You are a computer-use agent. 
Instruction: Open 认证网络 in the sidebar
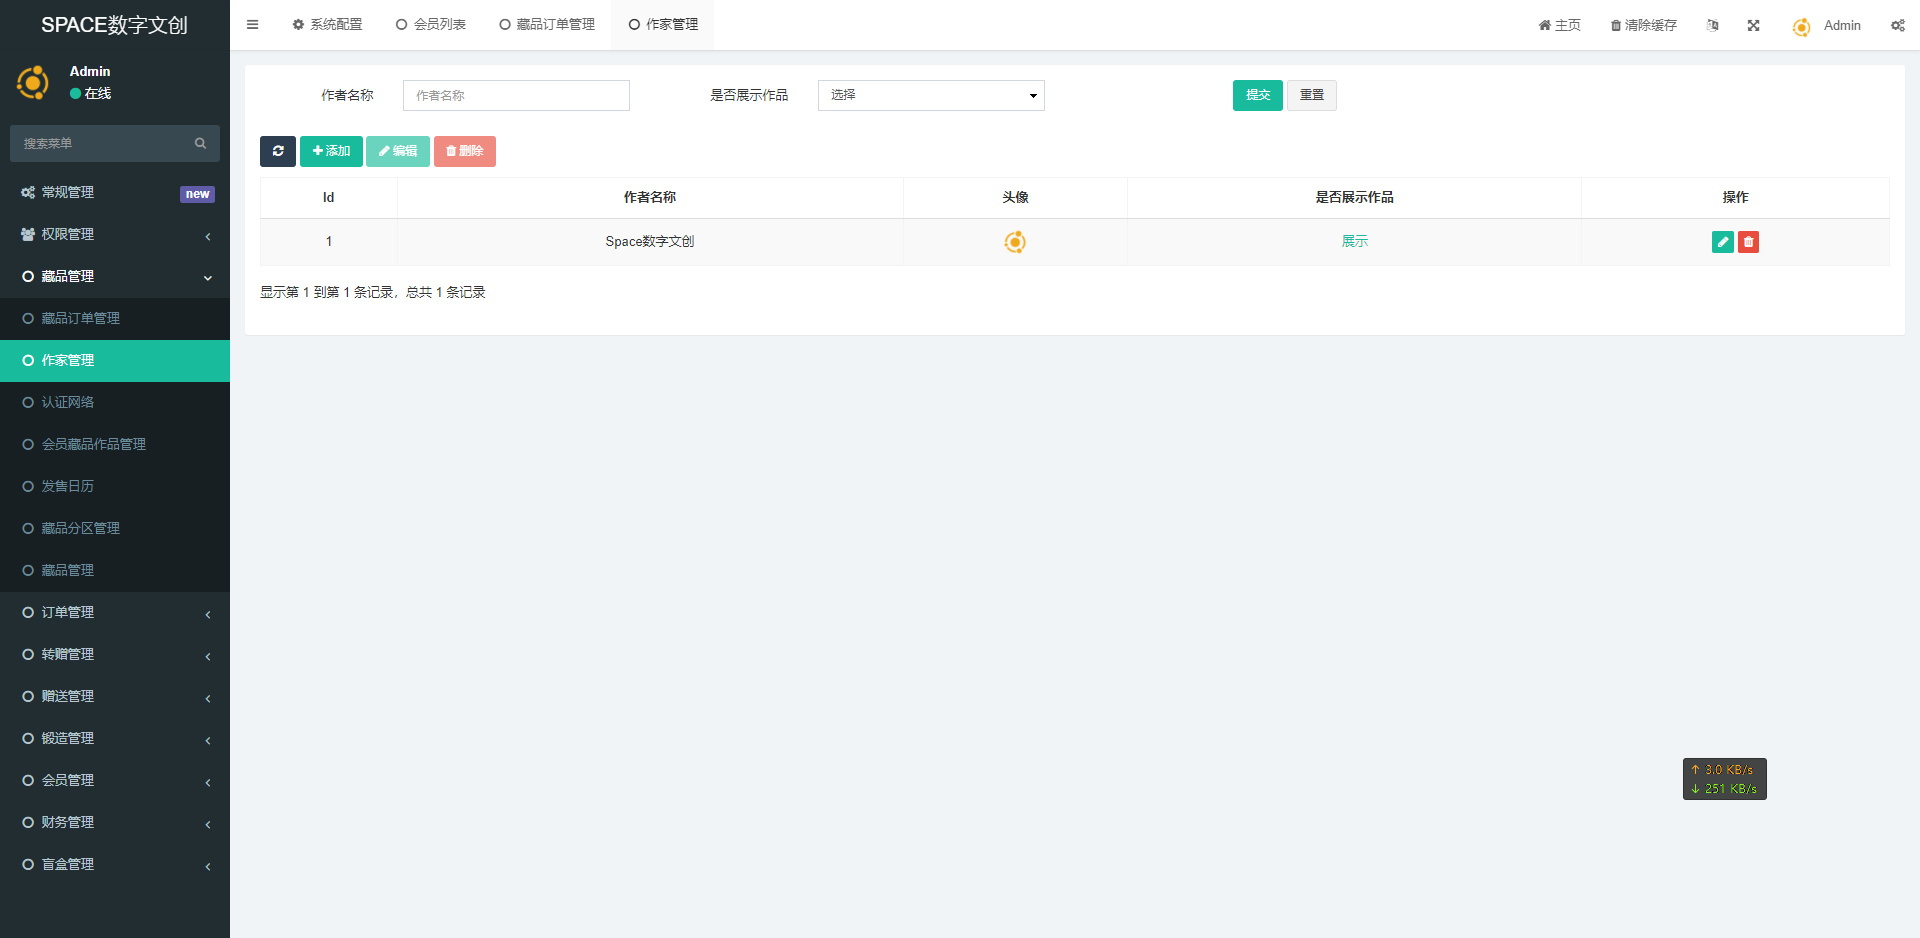point(68,403)
